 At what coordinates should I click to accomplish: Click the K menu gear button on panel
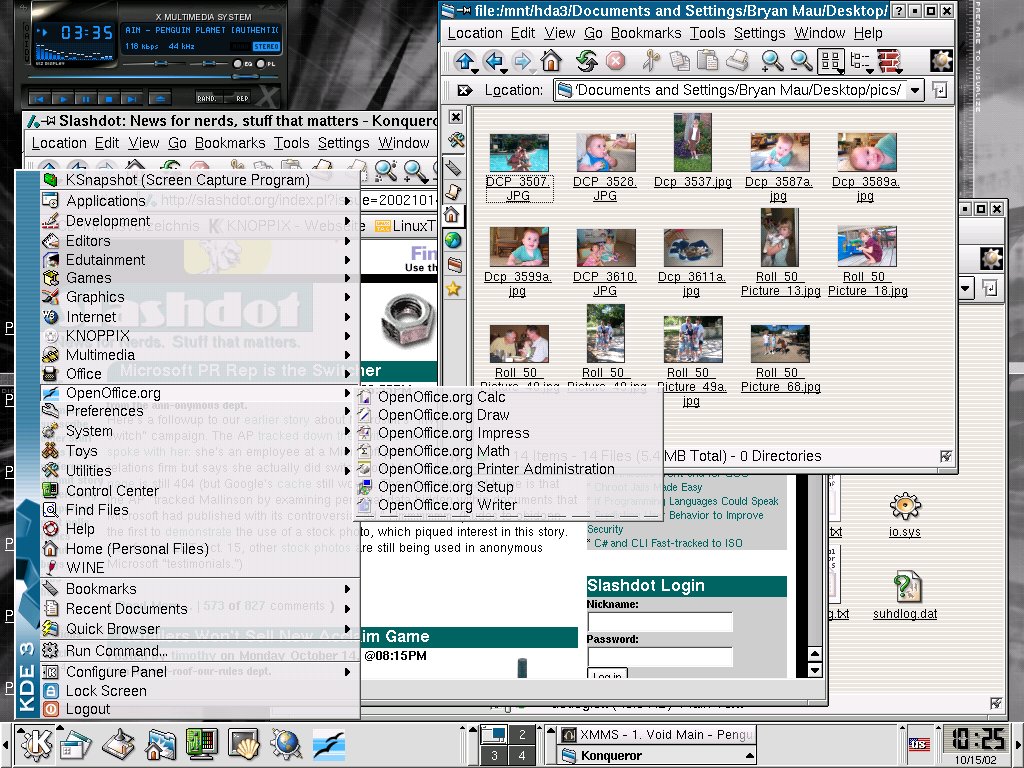pyautogui.click(x=36, y=744)
